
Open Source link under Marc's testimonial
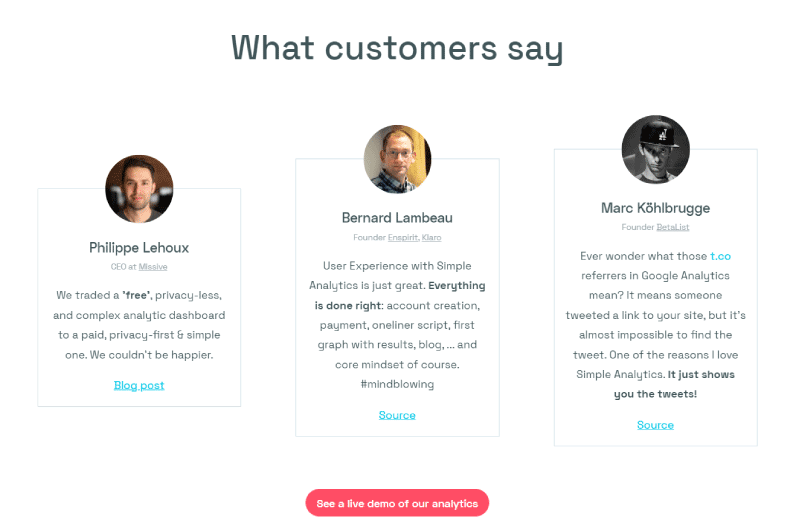tap(656, 425)
